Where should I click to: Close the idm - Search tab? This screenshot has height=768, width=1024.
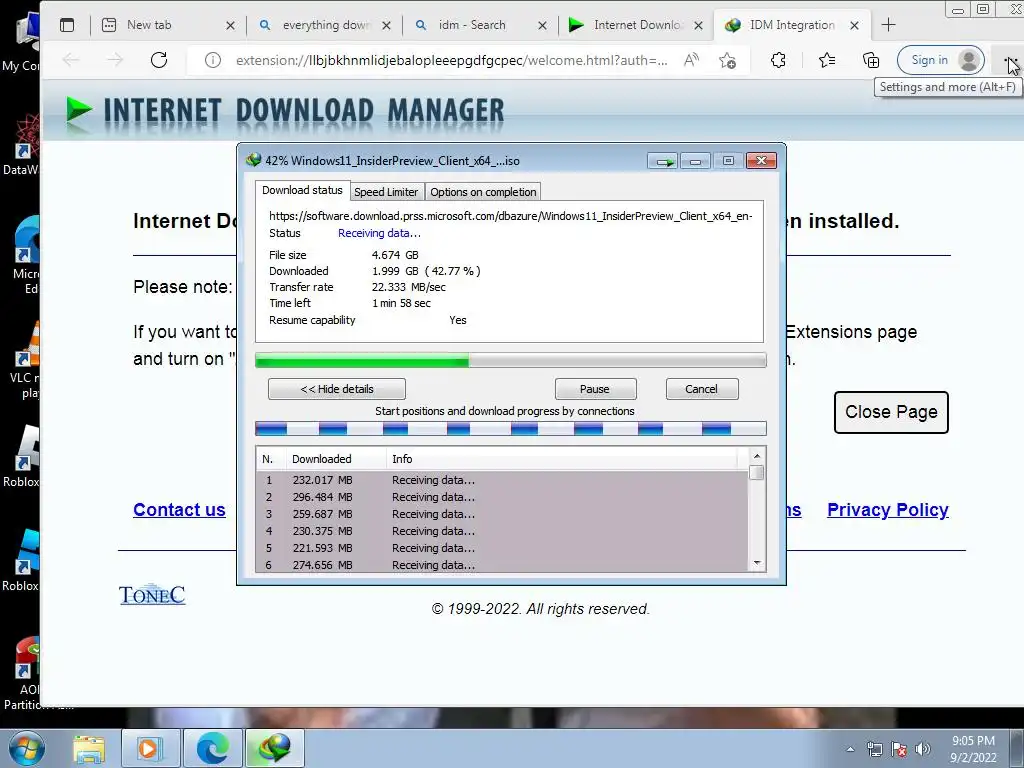(542, 25)
